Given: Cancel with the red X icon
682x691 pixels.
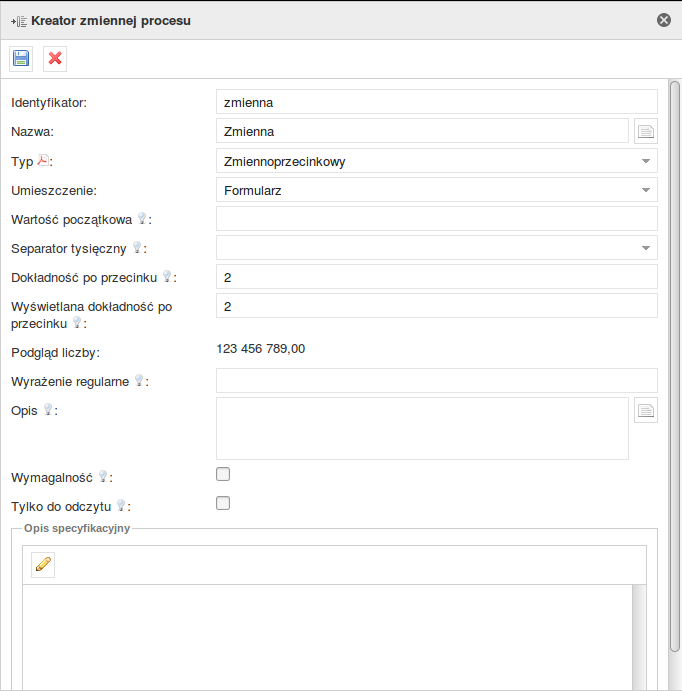Looking at the screenshot, I should (55, 59).
